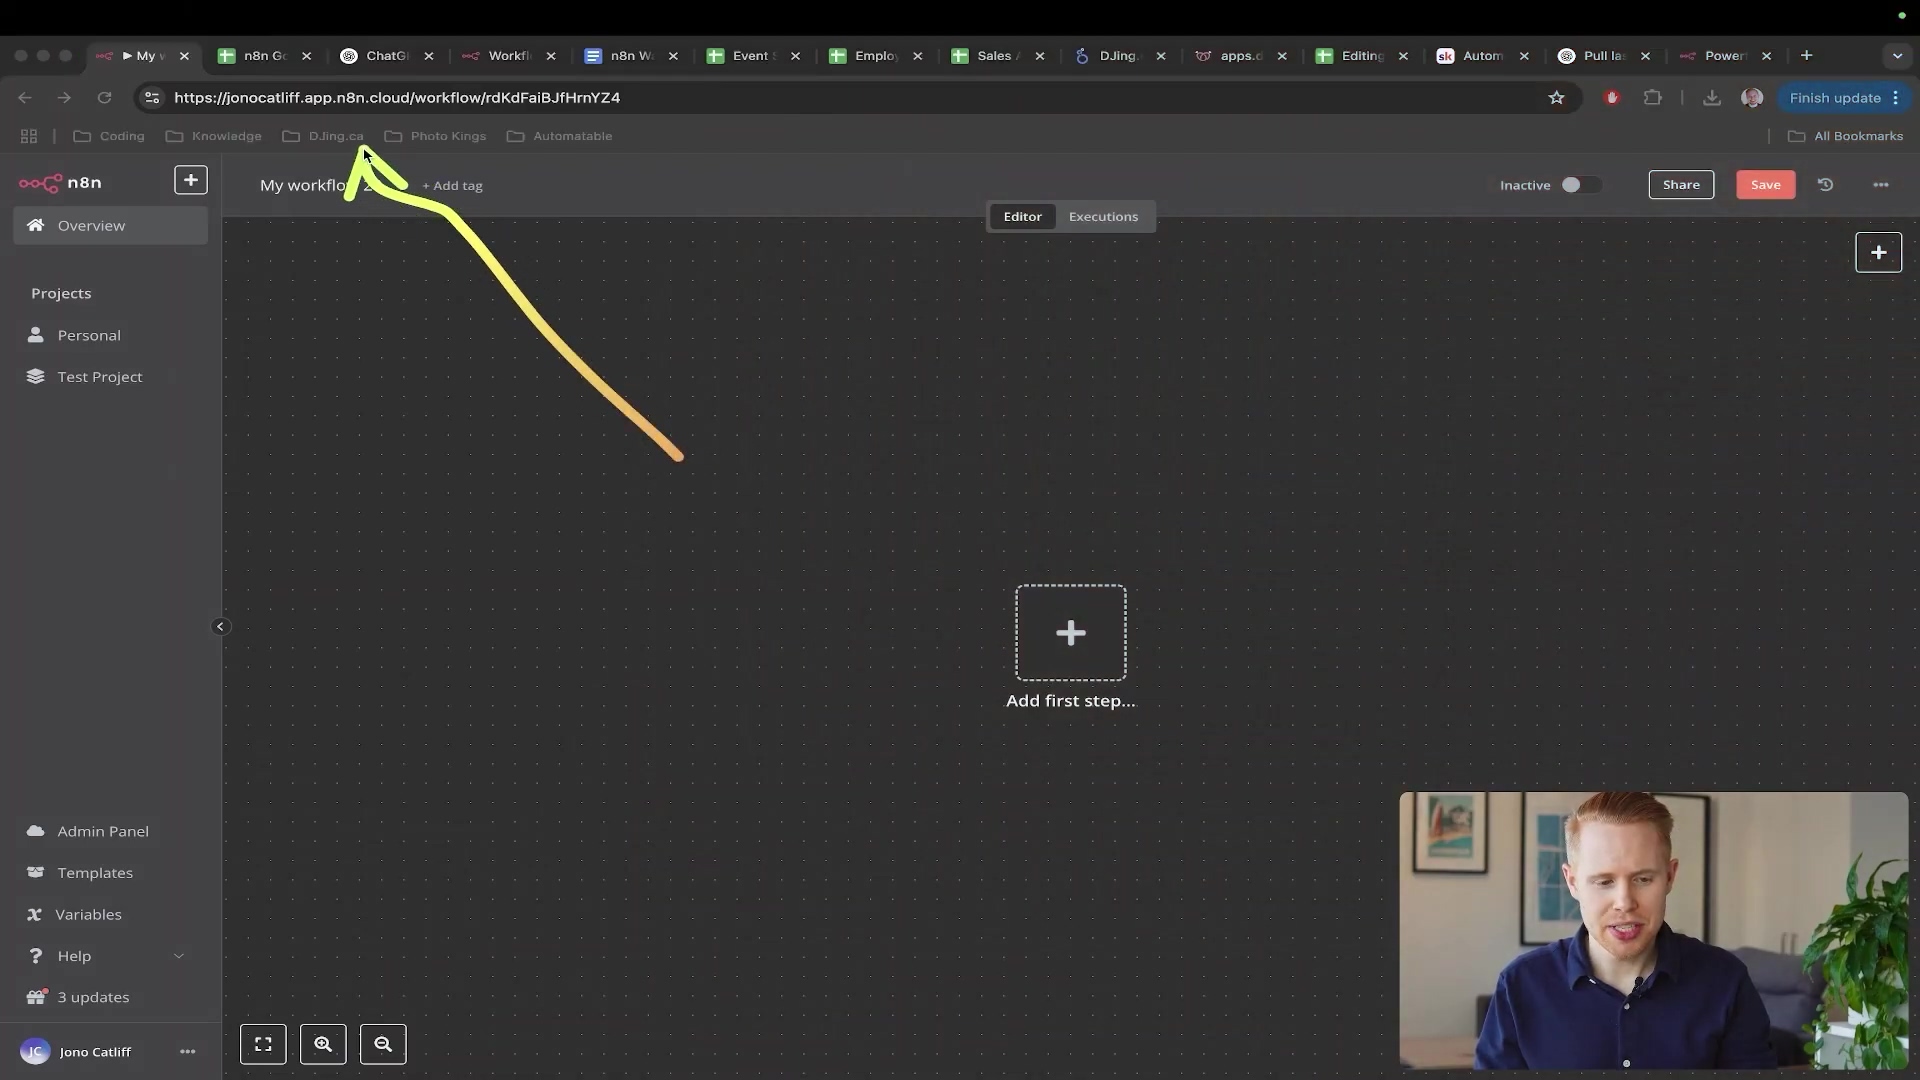Expand the Help menu chevron

tap(179, 956)
